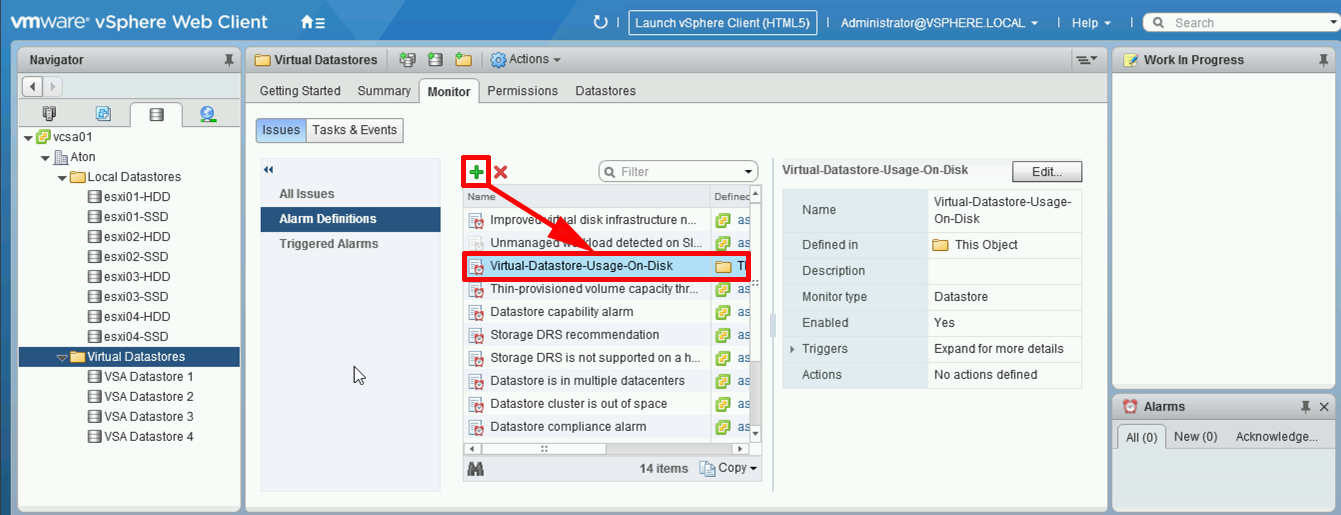The image size is (1341, 515).
Task: Expand the Triggers detail row
Action: pyautogui.click(x=792, y=349)
